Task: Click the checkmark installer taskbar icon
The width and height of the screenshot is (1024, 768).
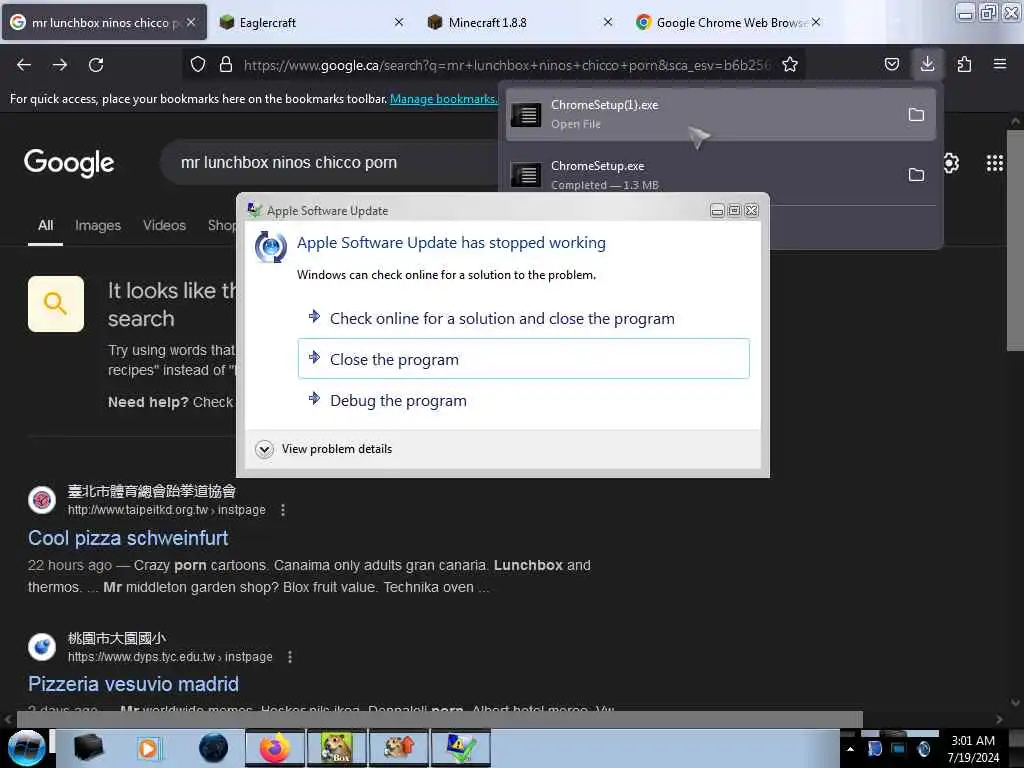Action: point(460,748)
